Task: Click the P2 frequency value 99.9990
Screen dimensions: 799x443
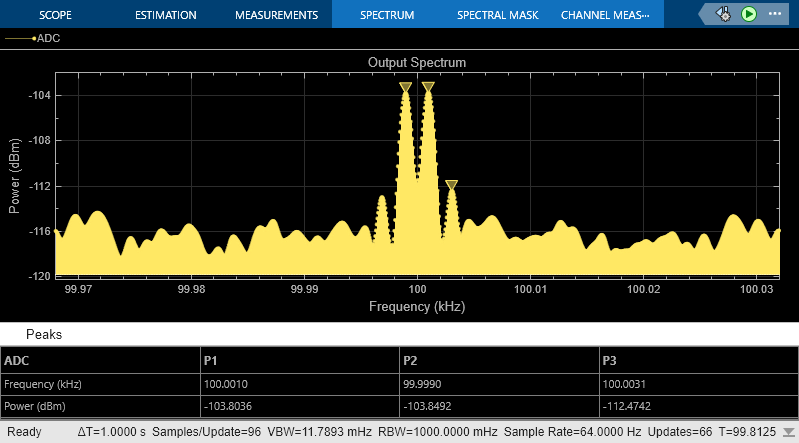Action: coord(424,383)
